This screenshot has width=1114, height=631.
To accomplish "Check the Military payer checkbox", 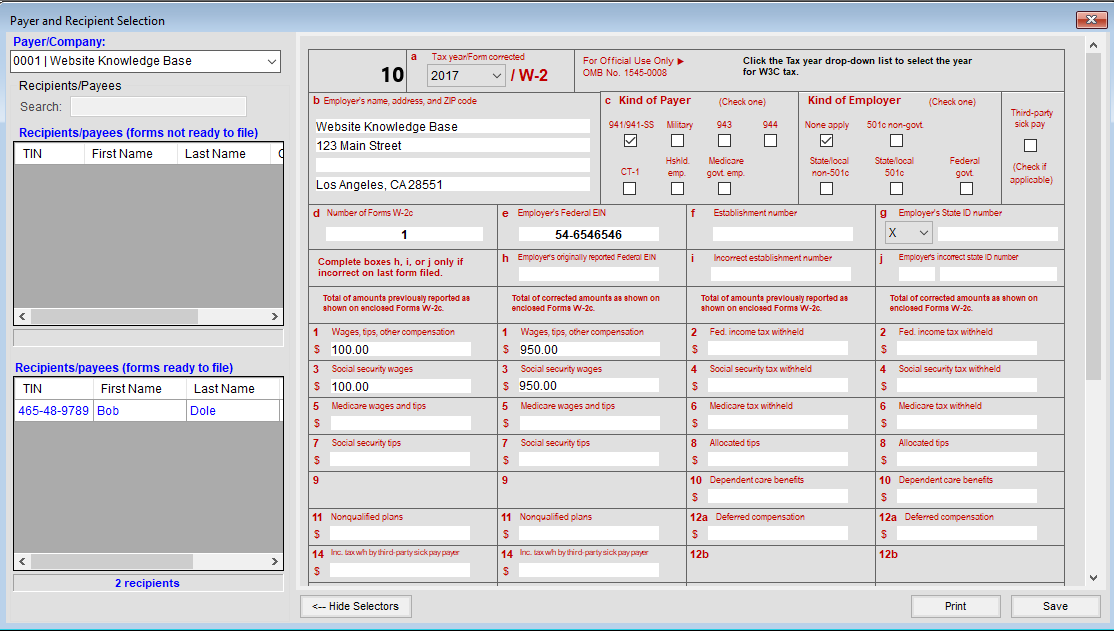I will (678, 141).
